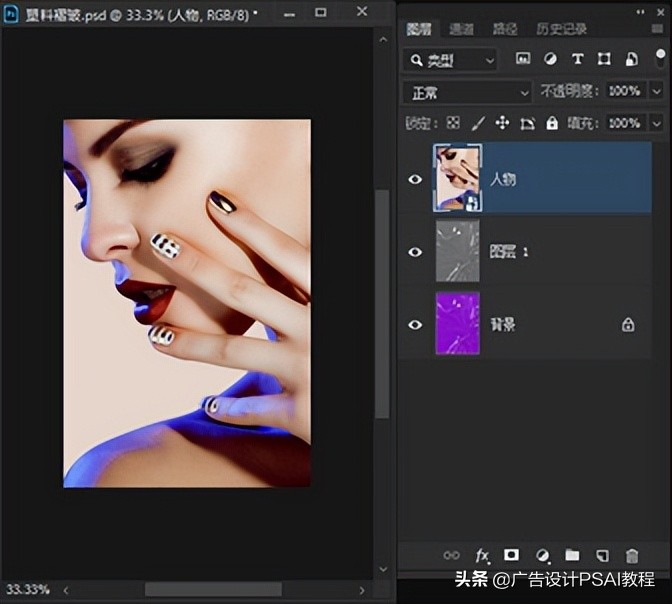The height and width of the screenshot is (604, 672).
Task: Maximize the document window
Action: click(x=321, y=12)
